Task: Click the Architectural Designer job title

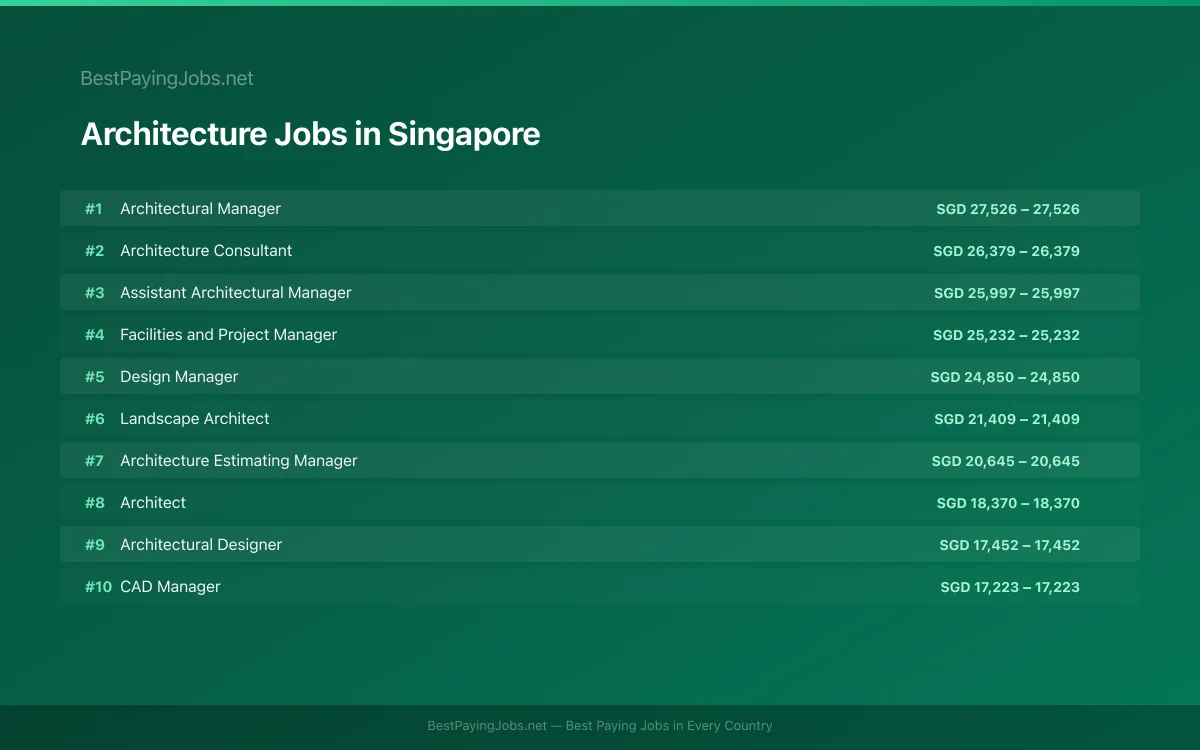Action: tap(201, 544)
